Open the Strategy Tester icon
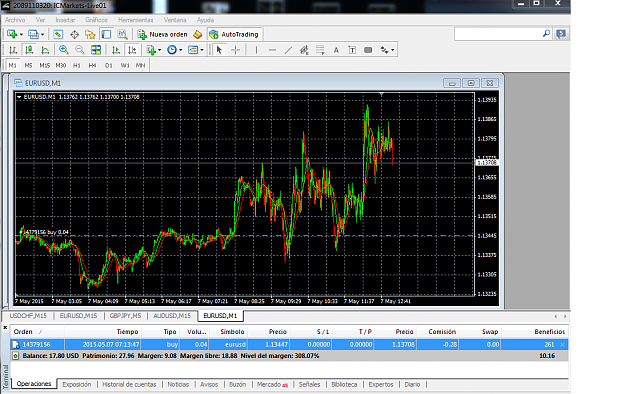This screenshot has width=625, height=394. 122,34
